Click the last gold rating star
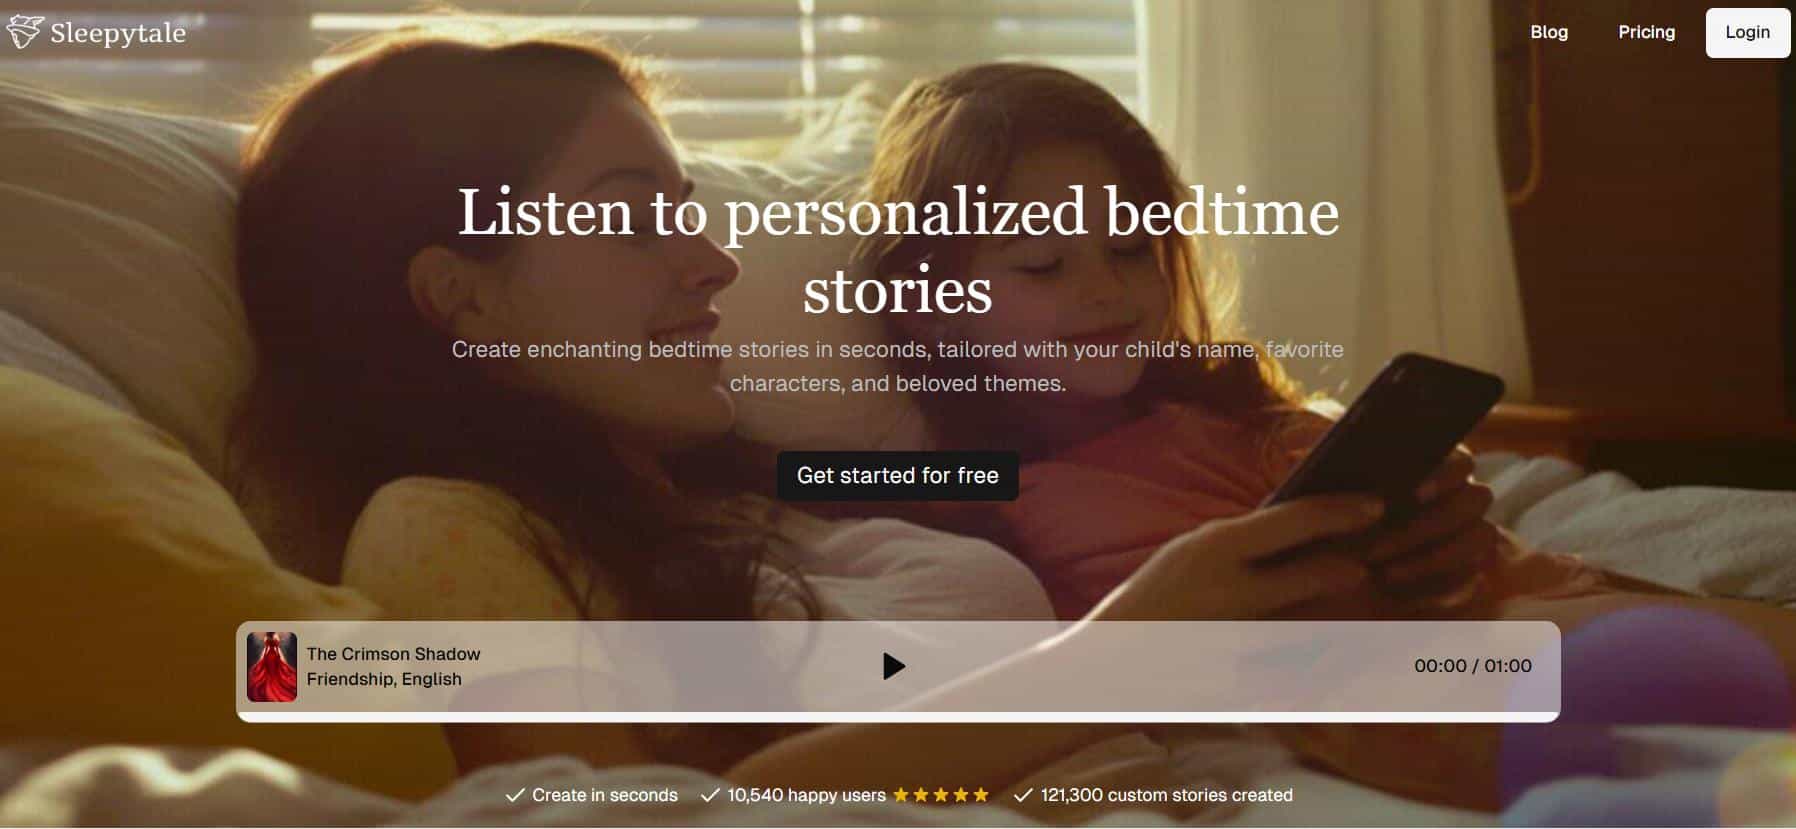This screenshot has height=829, width=1796. [x=981, y=796]
